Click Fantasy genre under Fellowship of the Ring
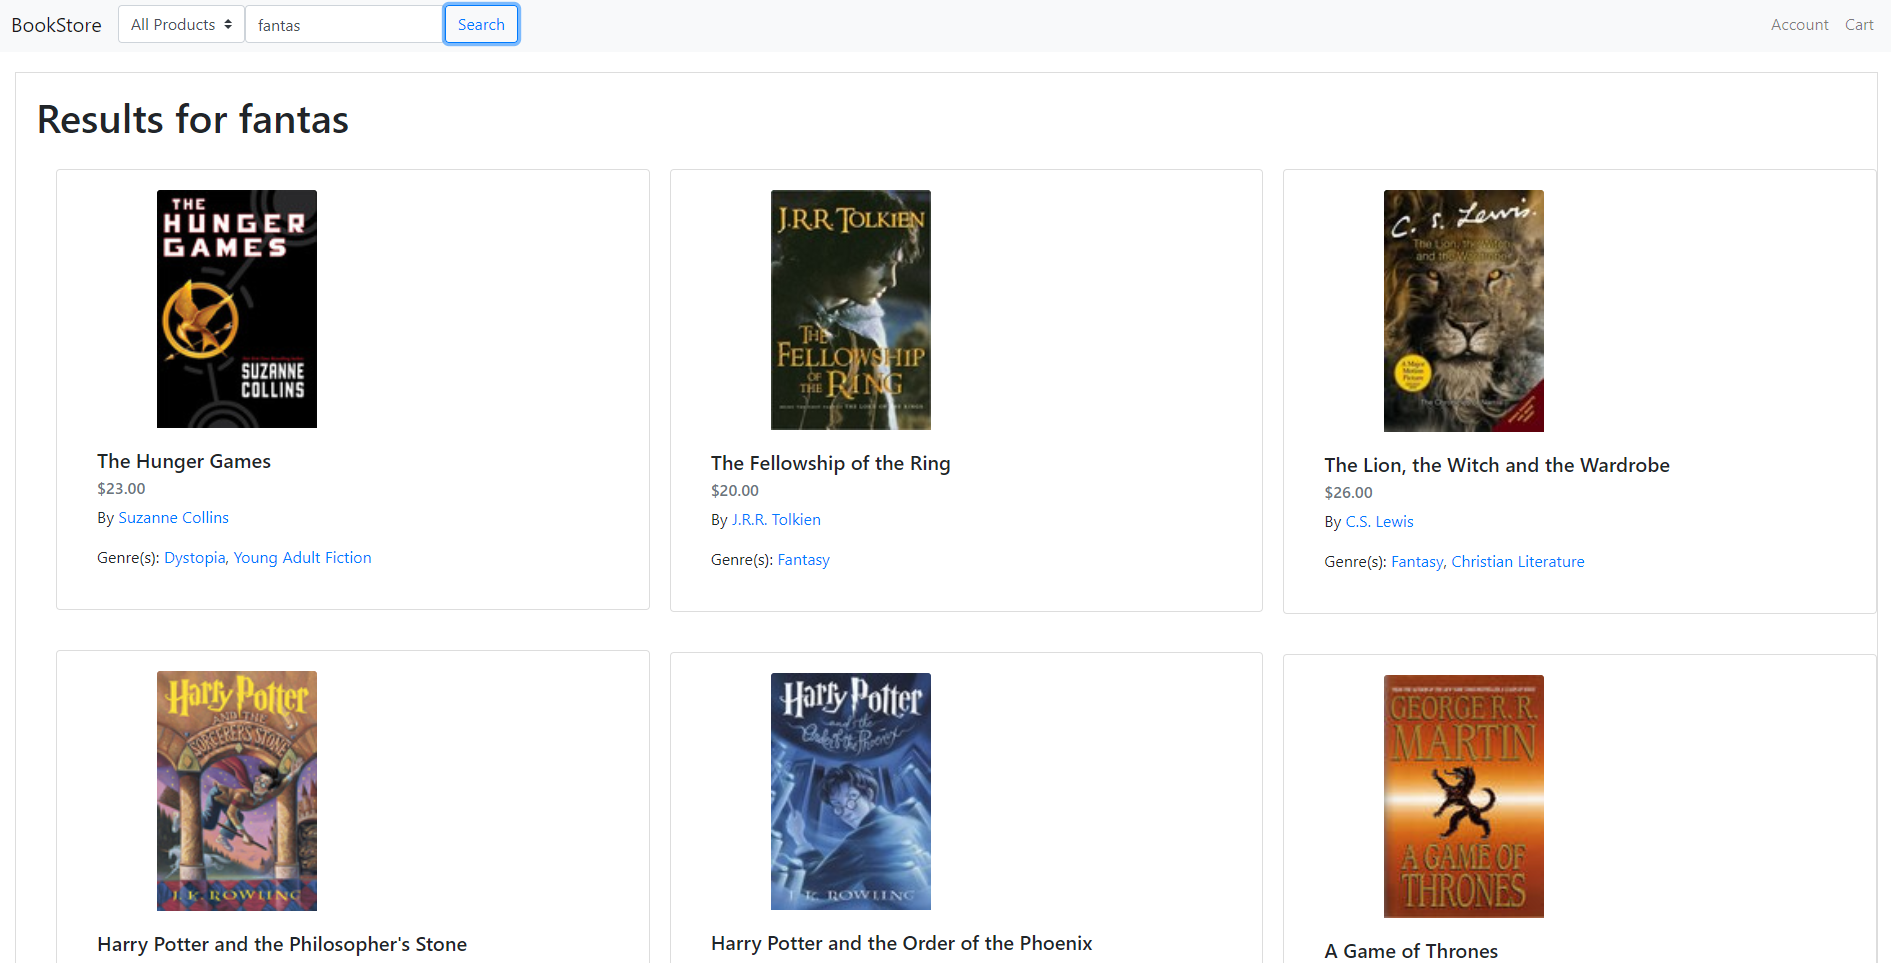The height and width of the screenshot is (963, 1891). pos(803,560)
